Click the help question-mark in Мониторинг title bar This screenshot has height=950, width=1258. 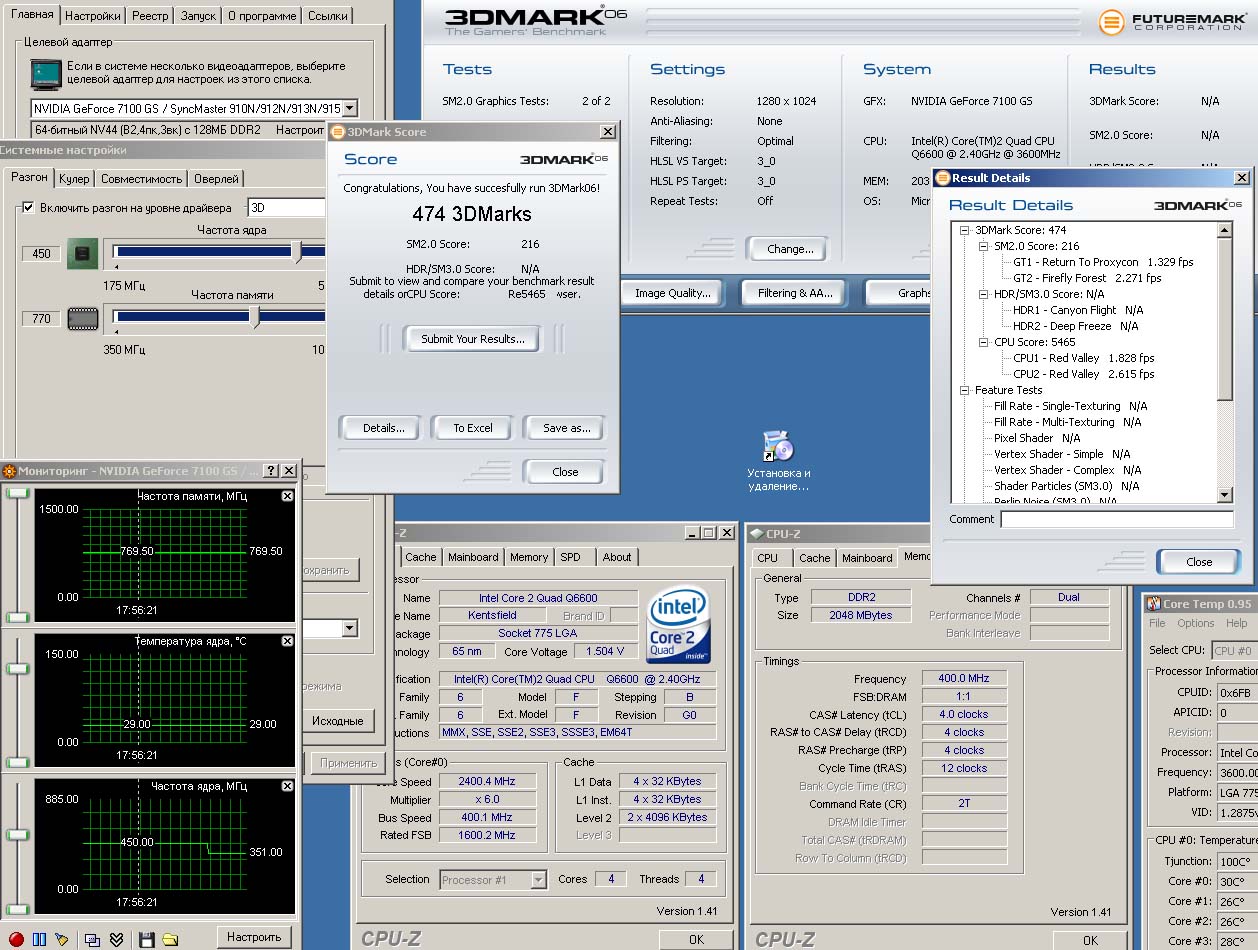tap(272, 471)
